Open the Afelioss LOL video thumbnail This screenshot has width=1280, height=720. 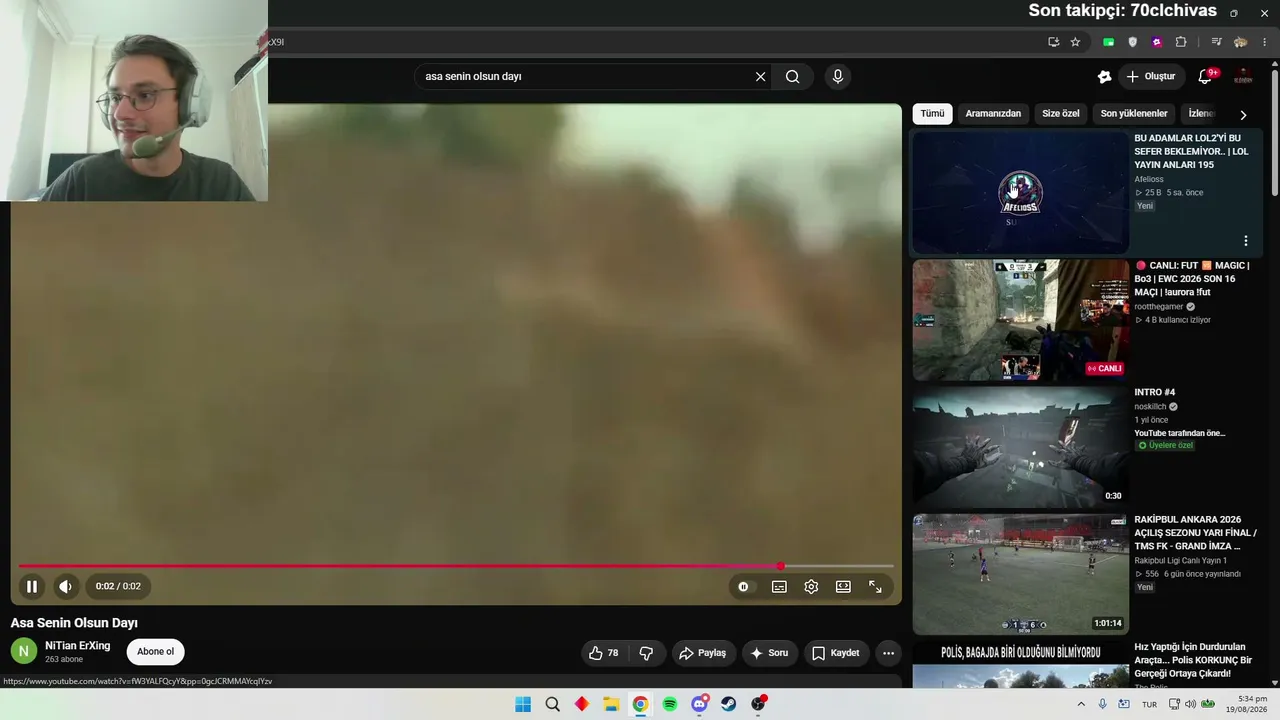1020,193
